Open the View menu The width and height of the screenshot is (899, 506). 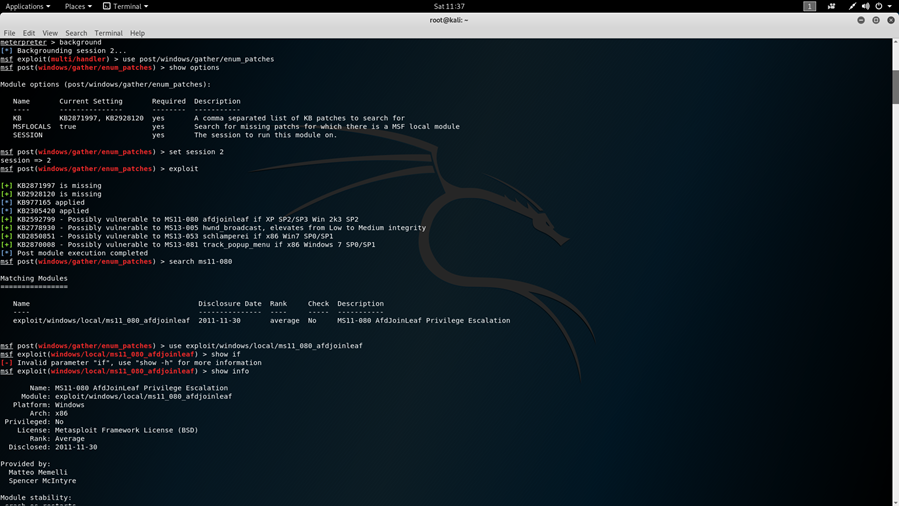point(50,33)
